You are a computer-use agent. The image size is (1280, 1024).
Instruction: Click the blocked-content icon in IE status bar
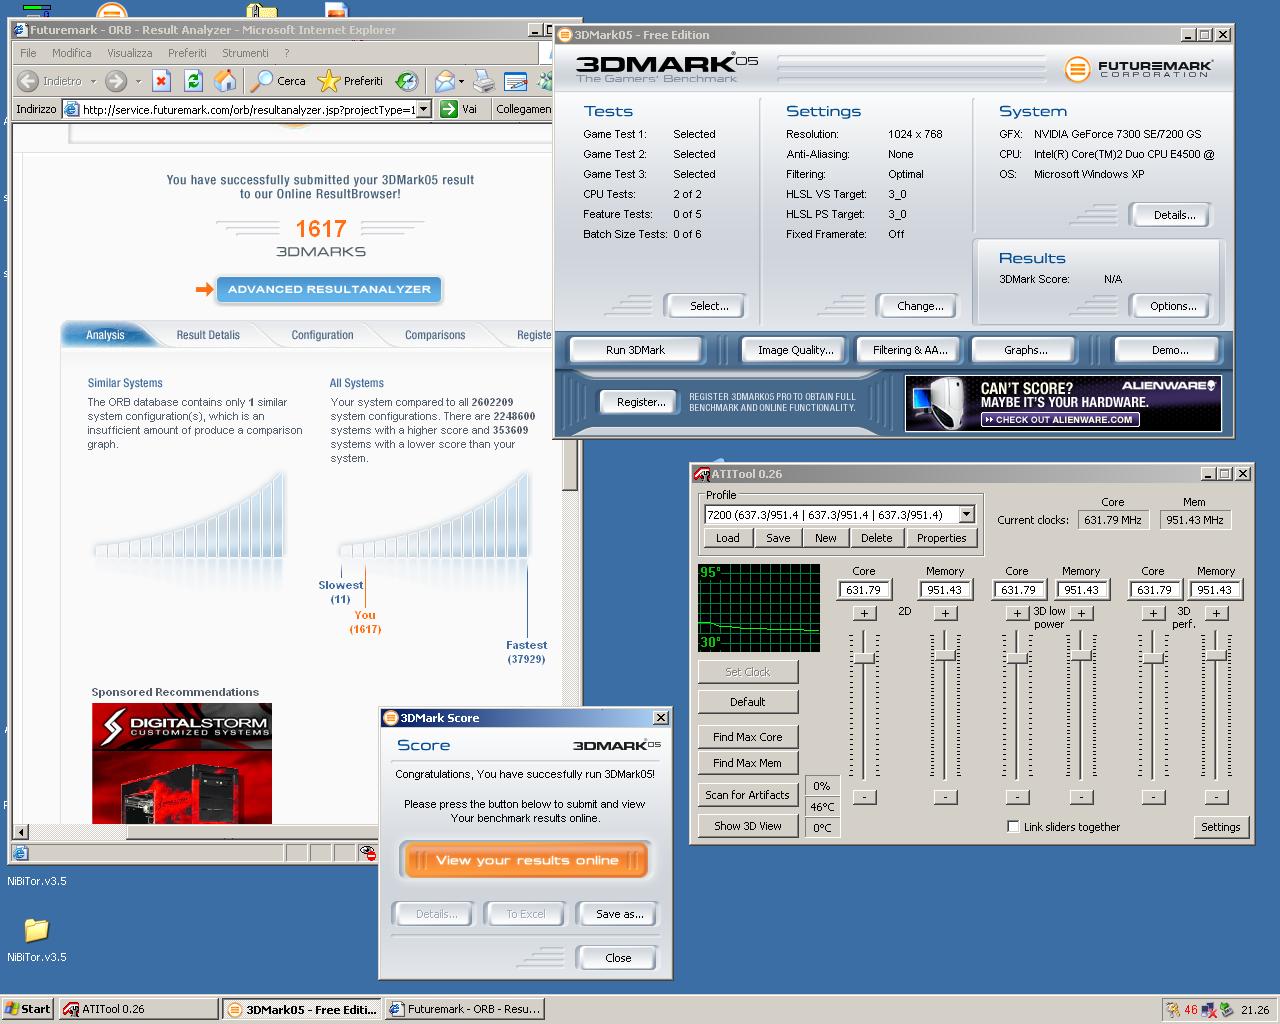click(368, 852)
